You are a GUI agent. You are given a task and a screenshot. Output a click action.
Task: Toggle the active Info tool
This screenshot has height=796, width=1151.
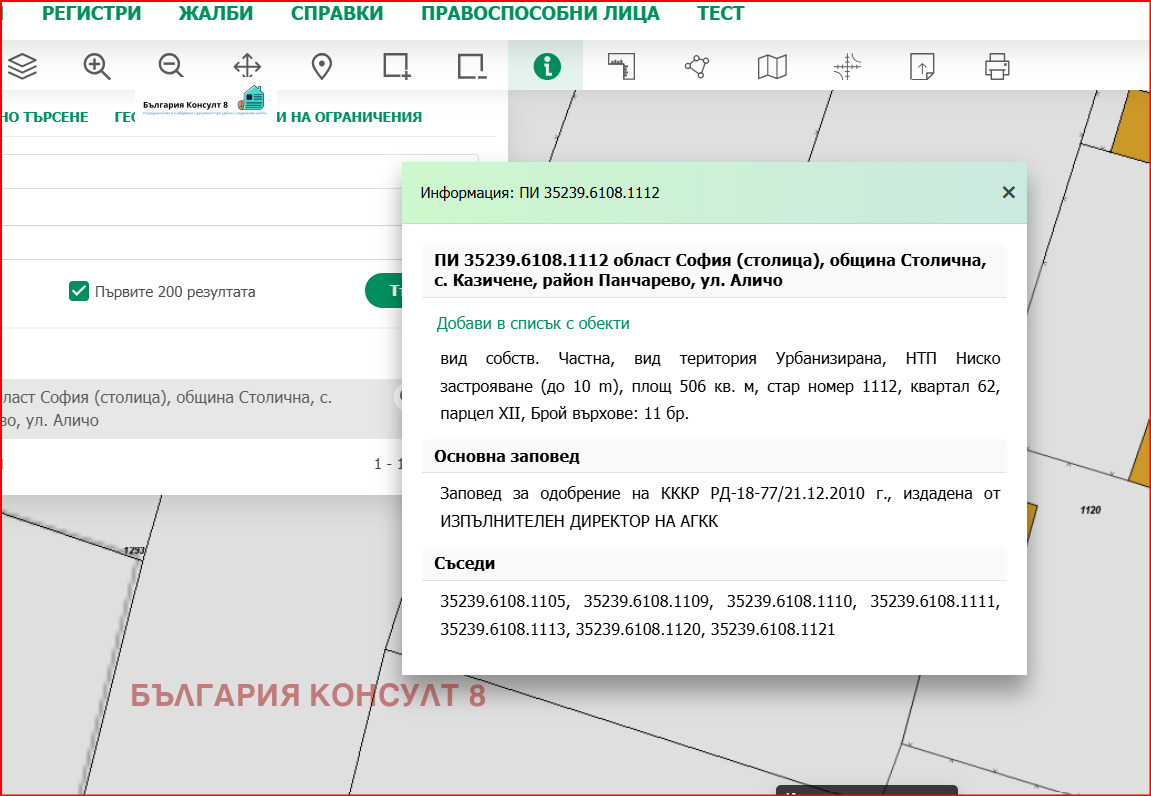click(x=545, y=66)
